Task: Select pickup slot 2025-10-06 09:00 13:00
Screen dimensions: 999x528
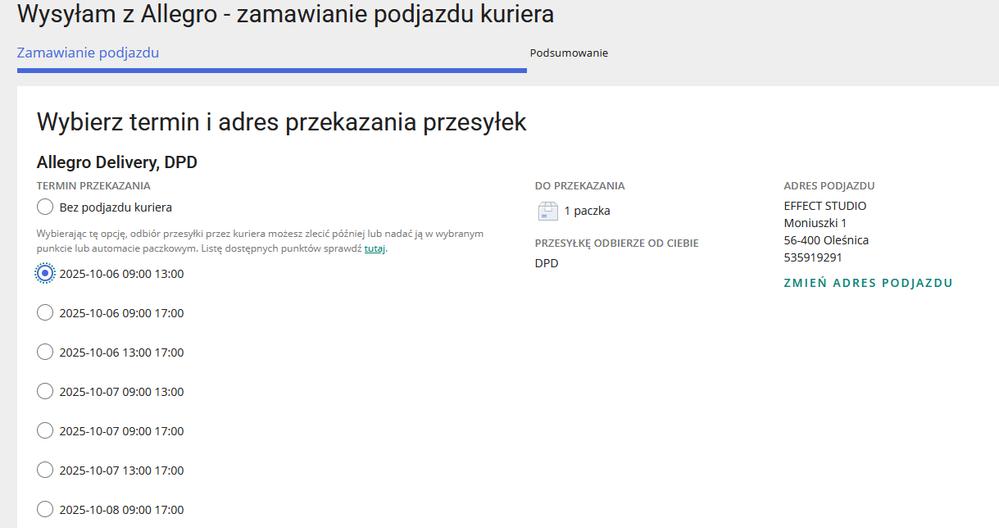Action: click(45, 273)
